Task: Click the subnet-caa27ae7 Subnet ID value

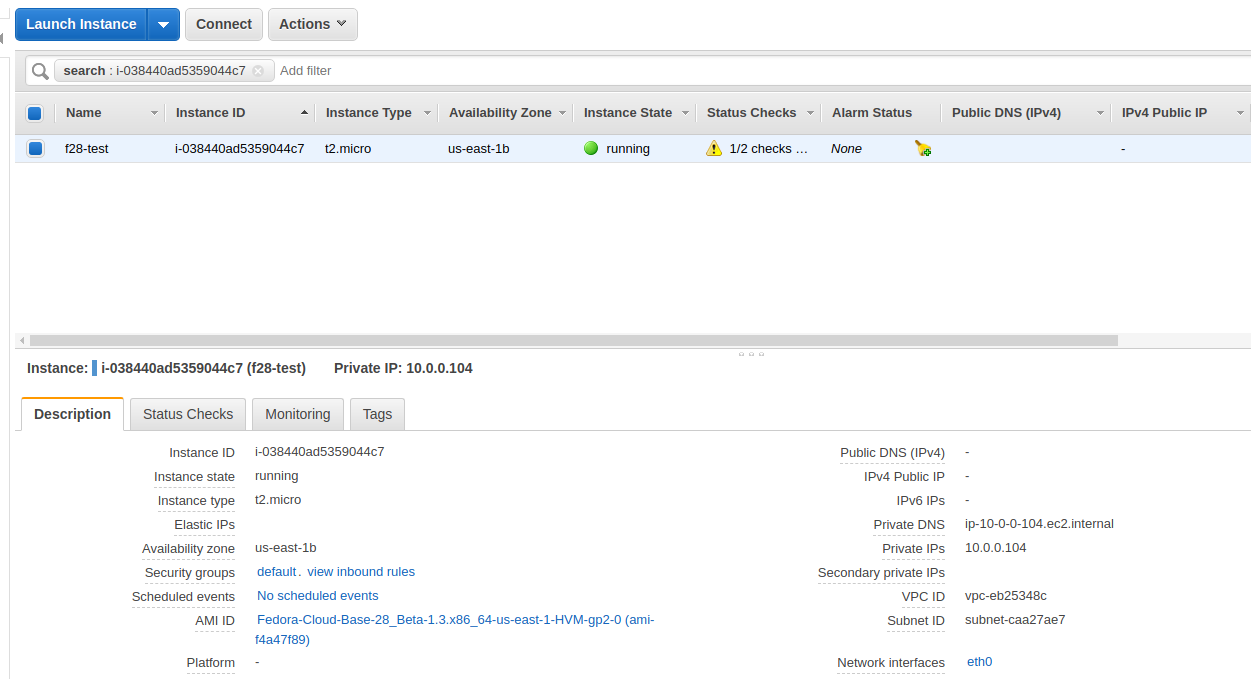Action: 1015,620
